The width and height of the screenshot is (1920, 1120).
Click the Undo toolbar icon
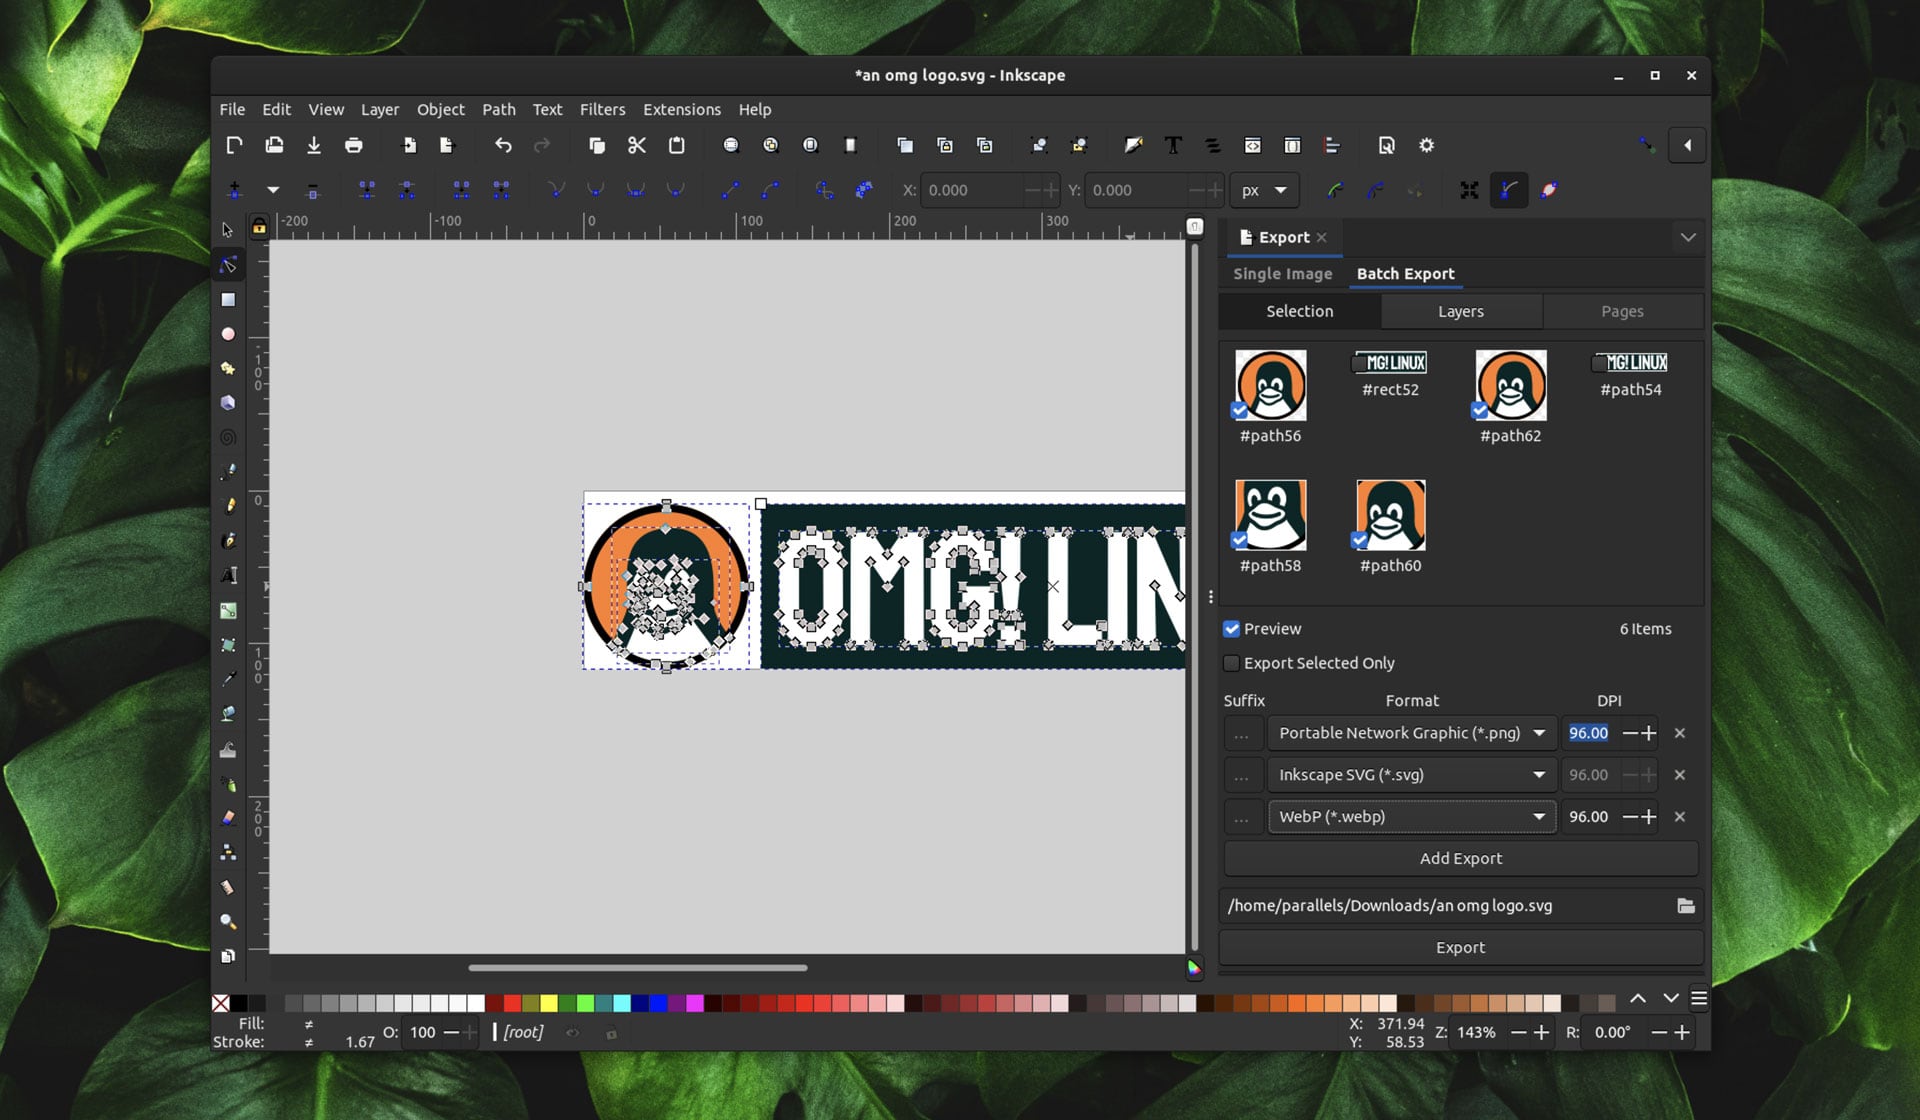pyautogui.click(x=503, y=146)
